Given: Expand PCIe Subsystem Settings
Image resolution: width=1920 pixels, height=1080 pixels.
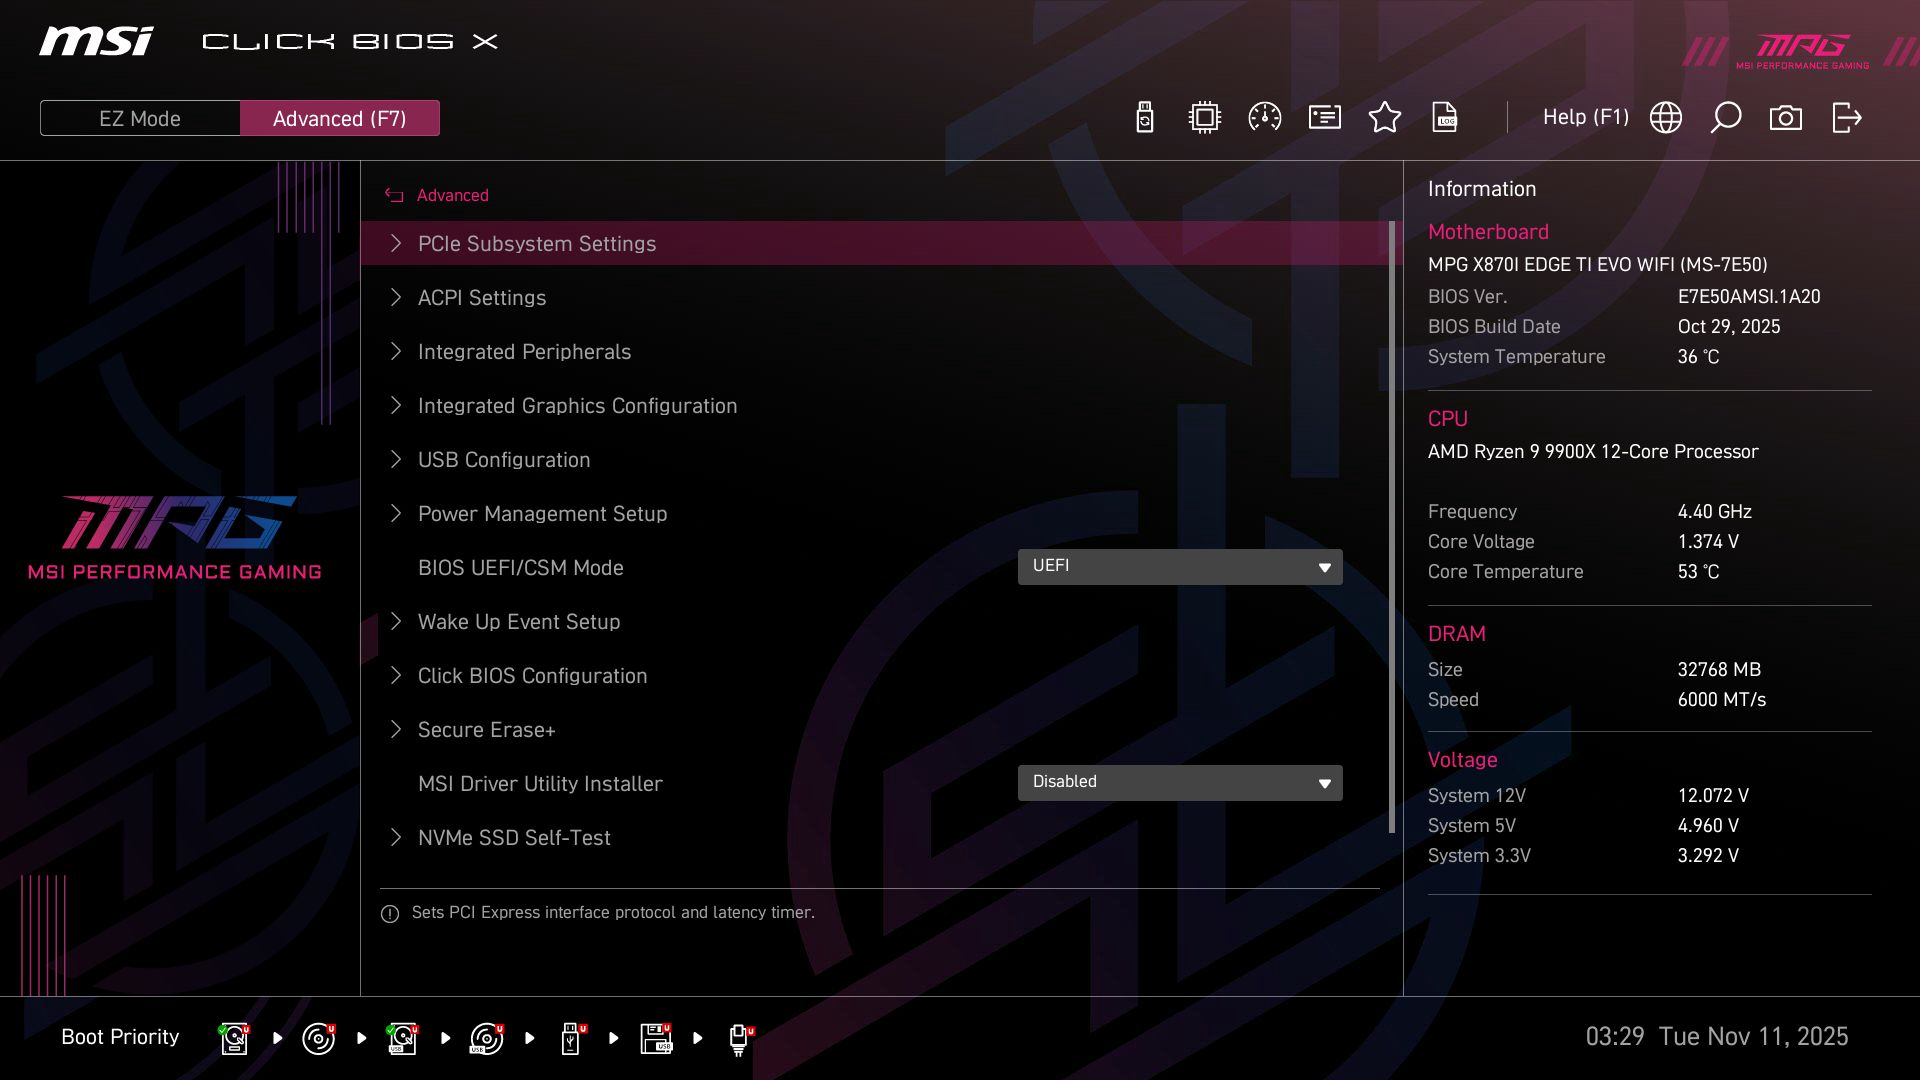Looking at the screenshot, I should (537, 243).
